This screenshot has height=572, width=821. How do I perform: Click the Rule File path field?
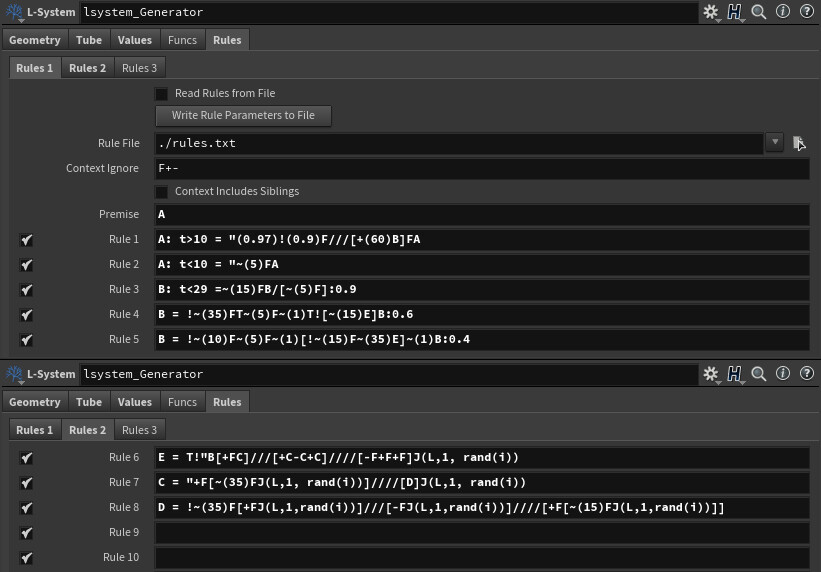point(459,144)
